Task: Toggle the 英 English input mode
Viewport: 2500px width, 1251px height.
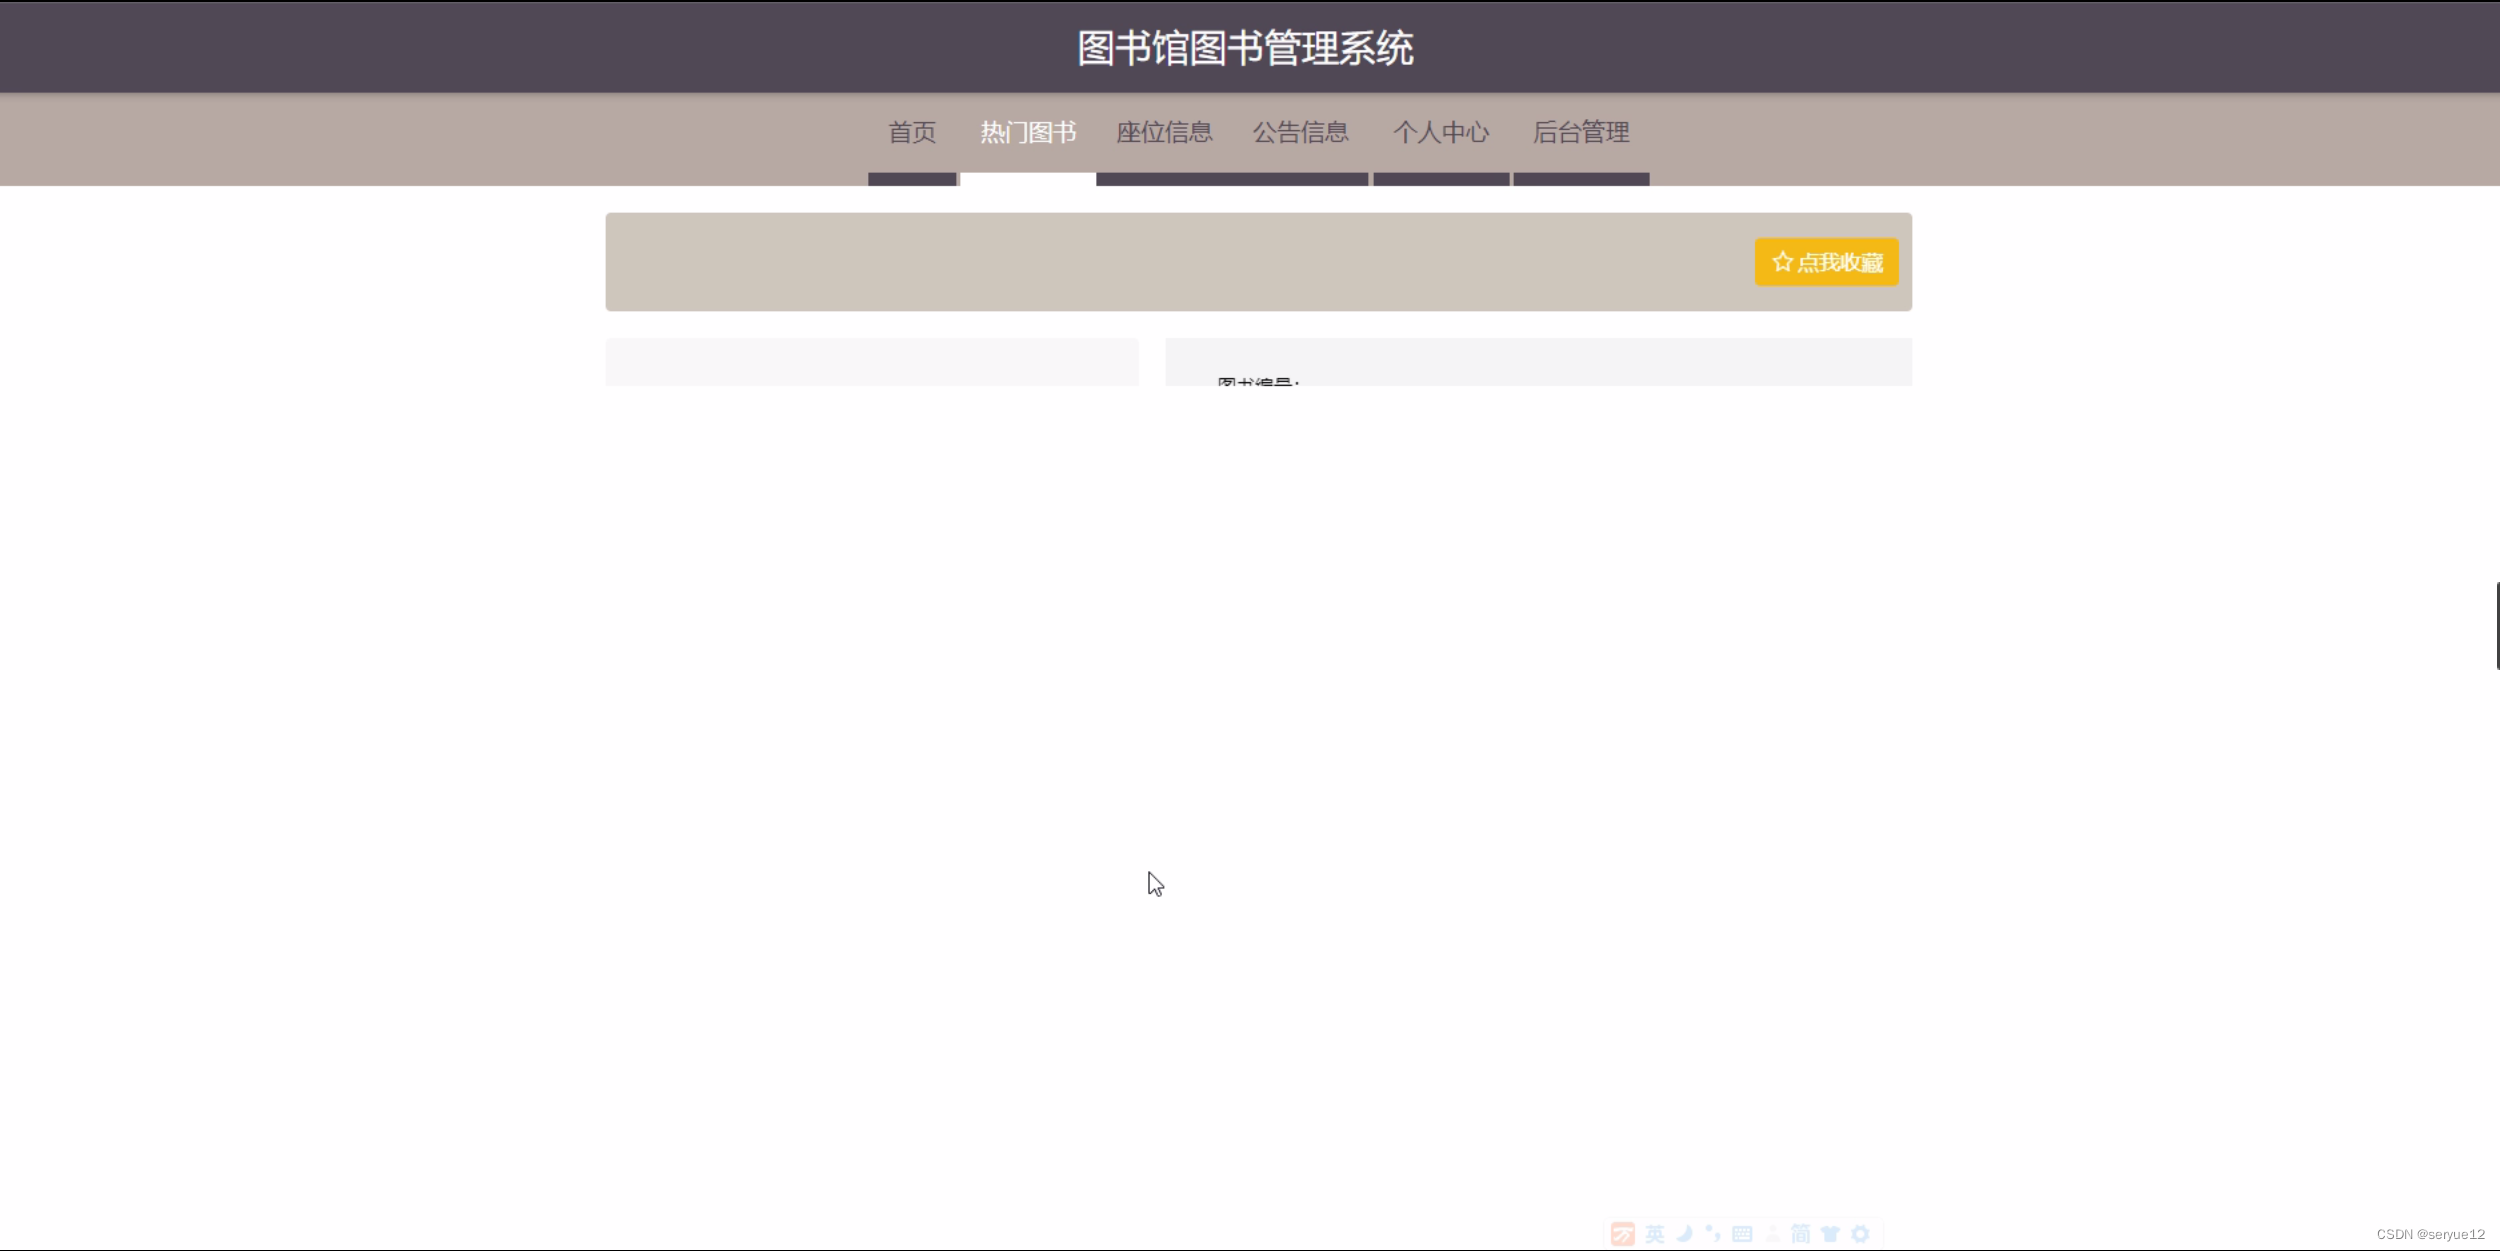Action: click(x=1655, y=1234)
